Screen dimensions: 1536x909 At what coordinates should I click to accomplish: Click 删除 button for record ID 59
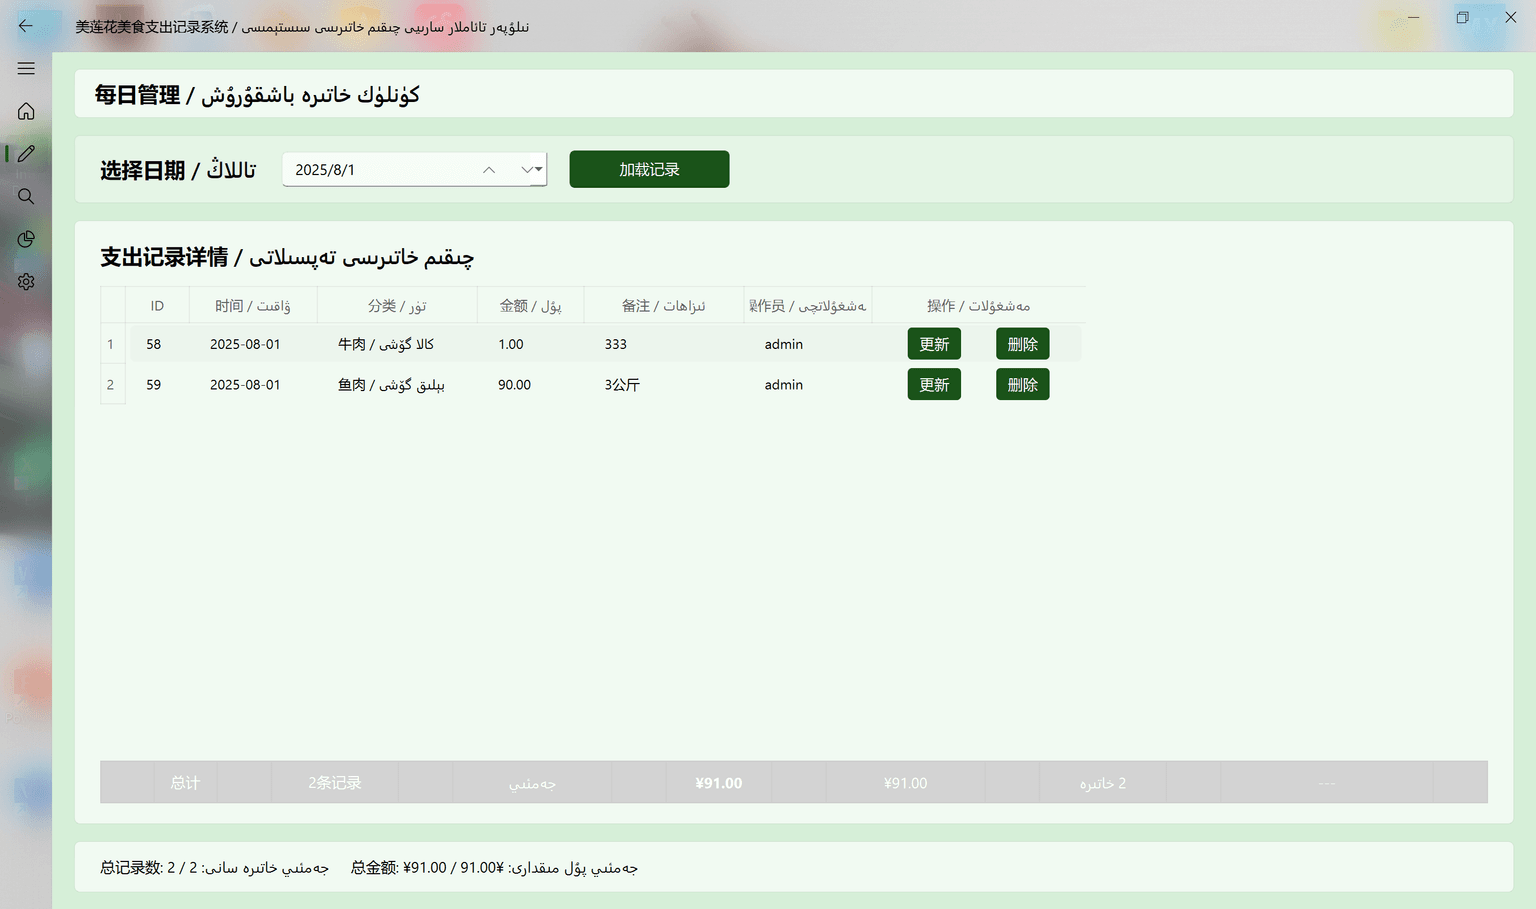[1022, 384]
